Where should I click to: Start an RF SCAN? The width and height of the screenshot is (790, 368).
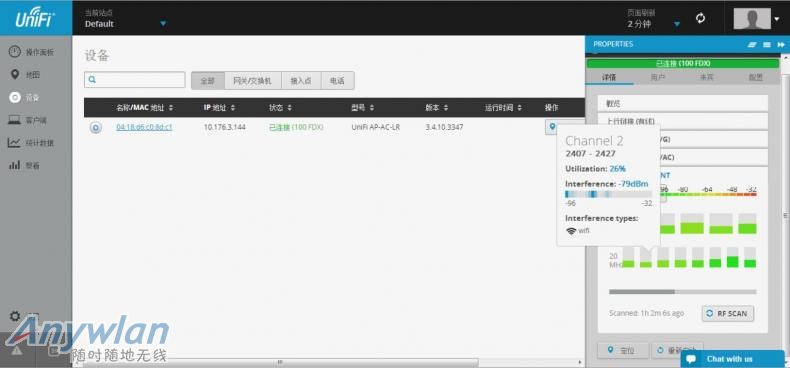[x=728, y=313]
